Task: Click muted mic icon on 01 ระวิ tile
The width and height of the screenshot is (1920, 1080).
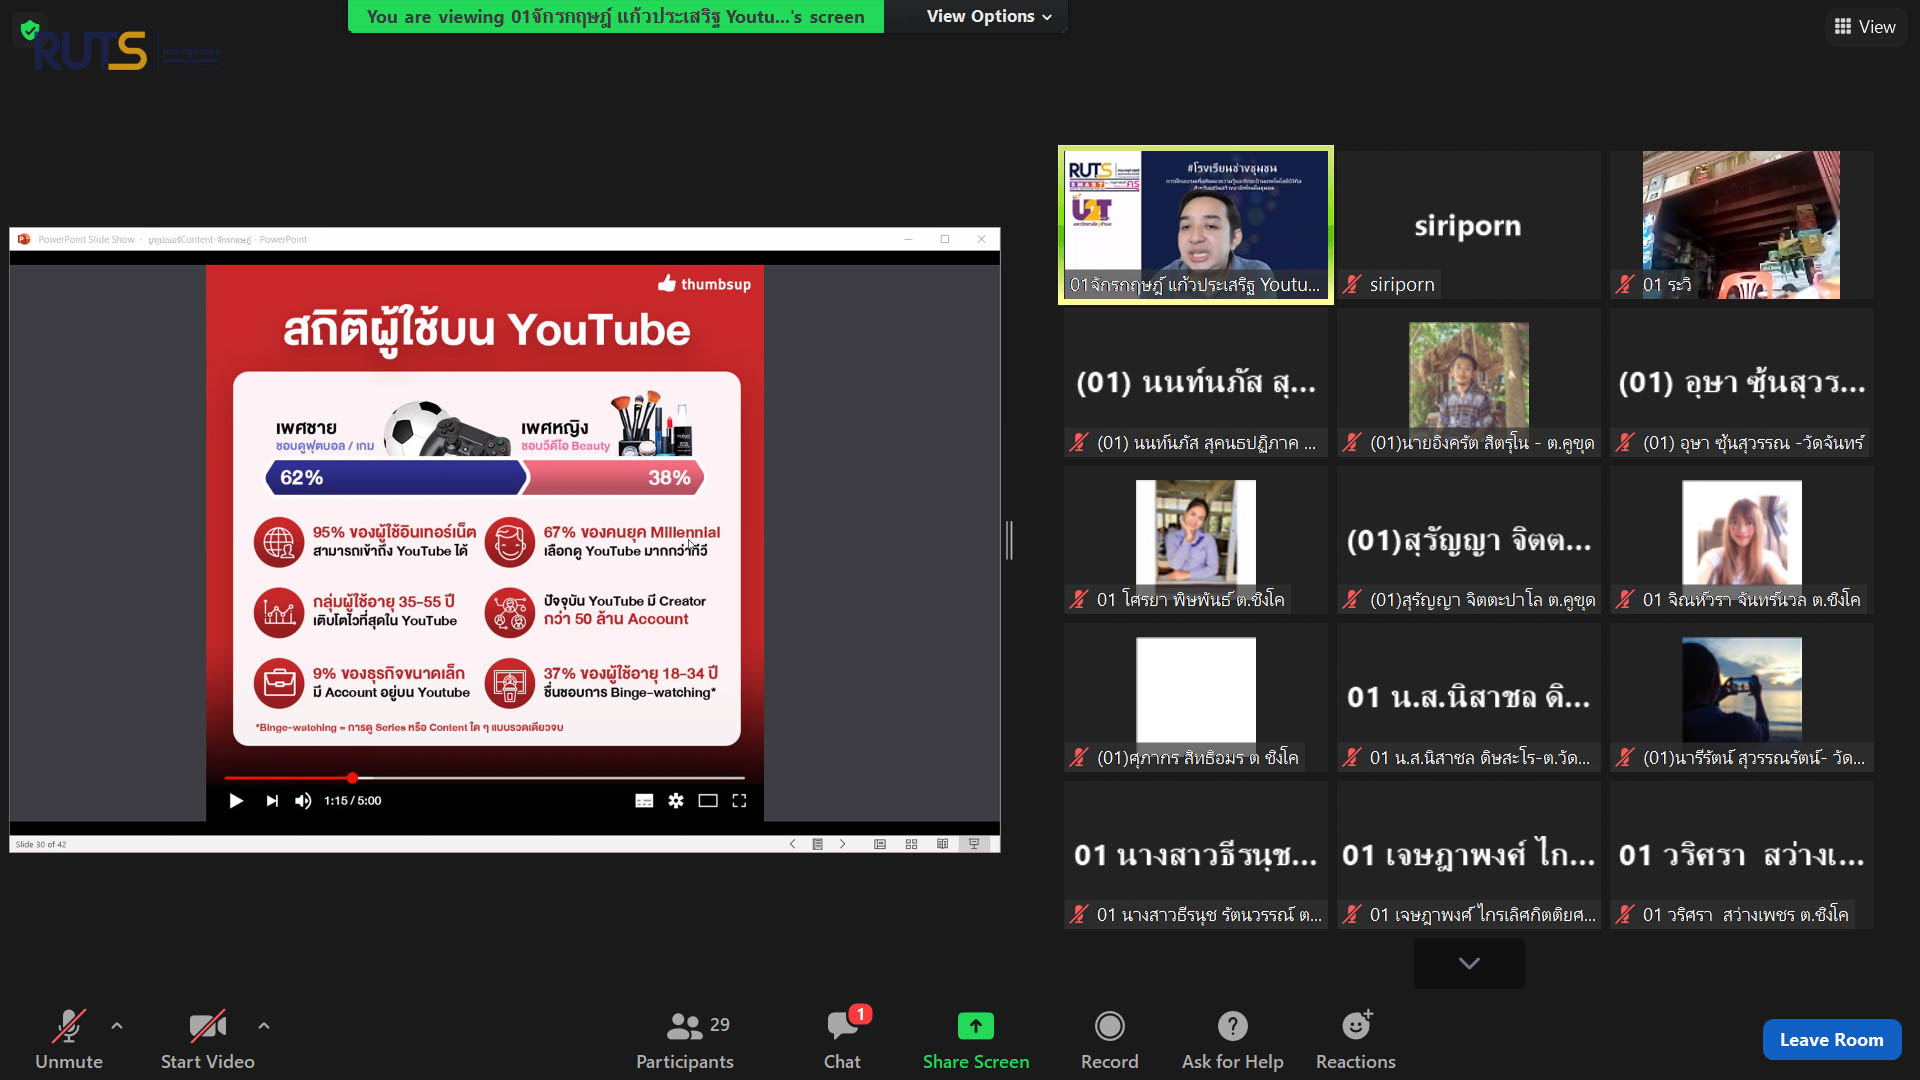Action: point(1625,284)
